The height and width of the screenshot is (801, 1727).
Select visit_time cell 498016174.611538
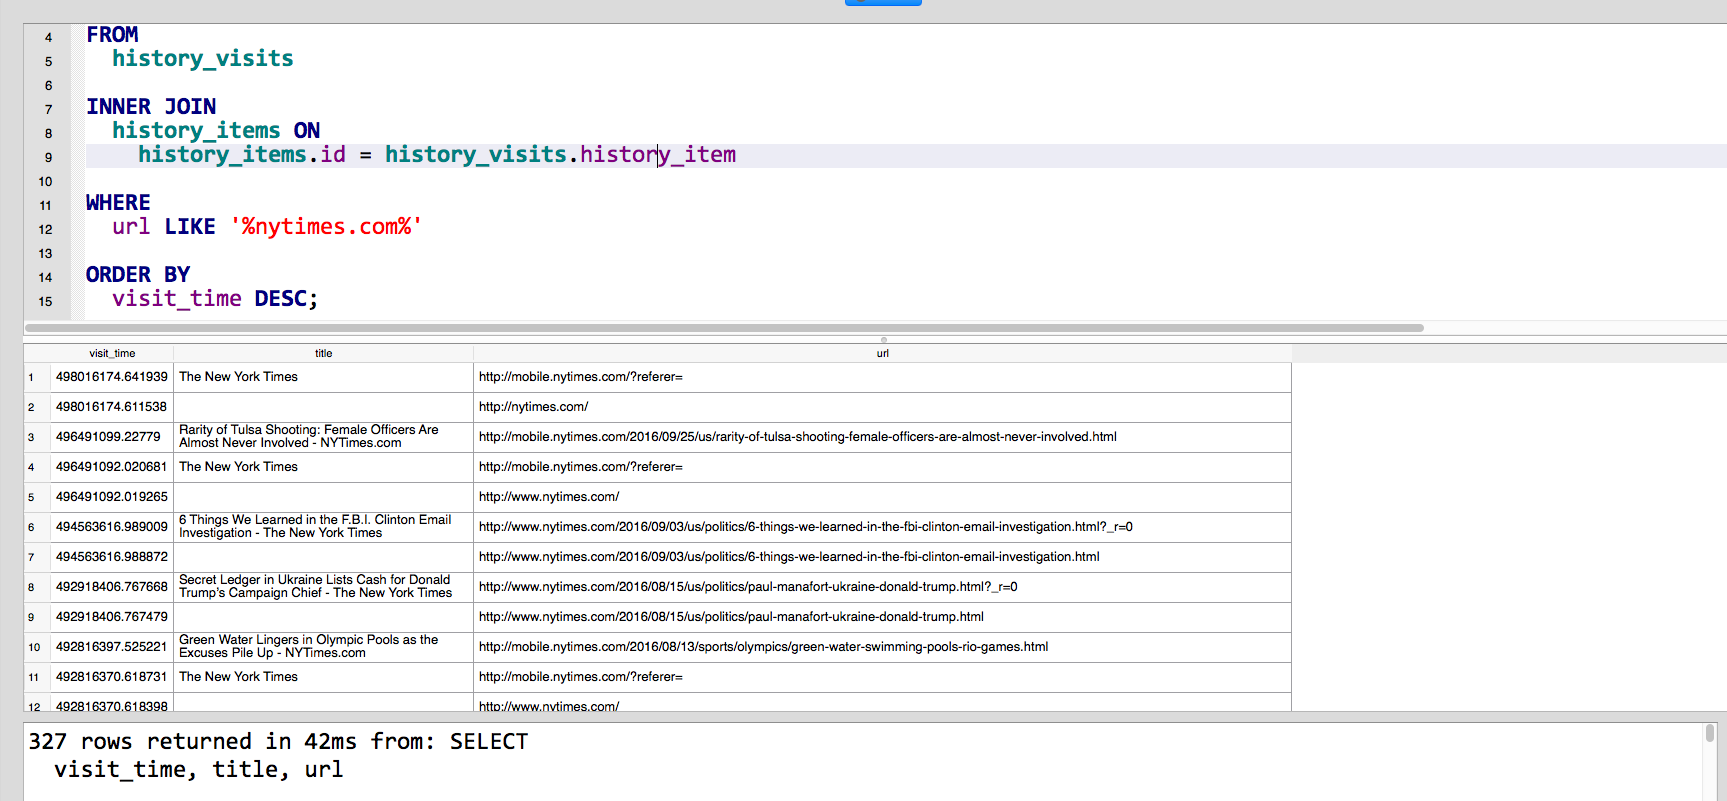(111, 407)
